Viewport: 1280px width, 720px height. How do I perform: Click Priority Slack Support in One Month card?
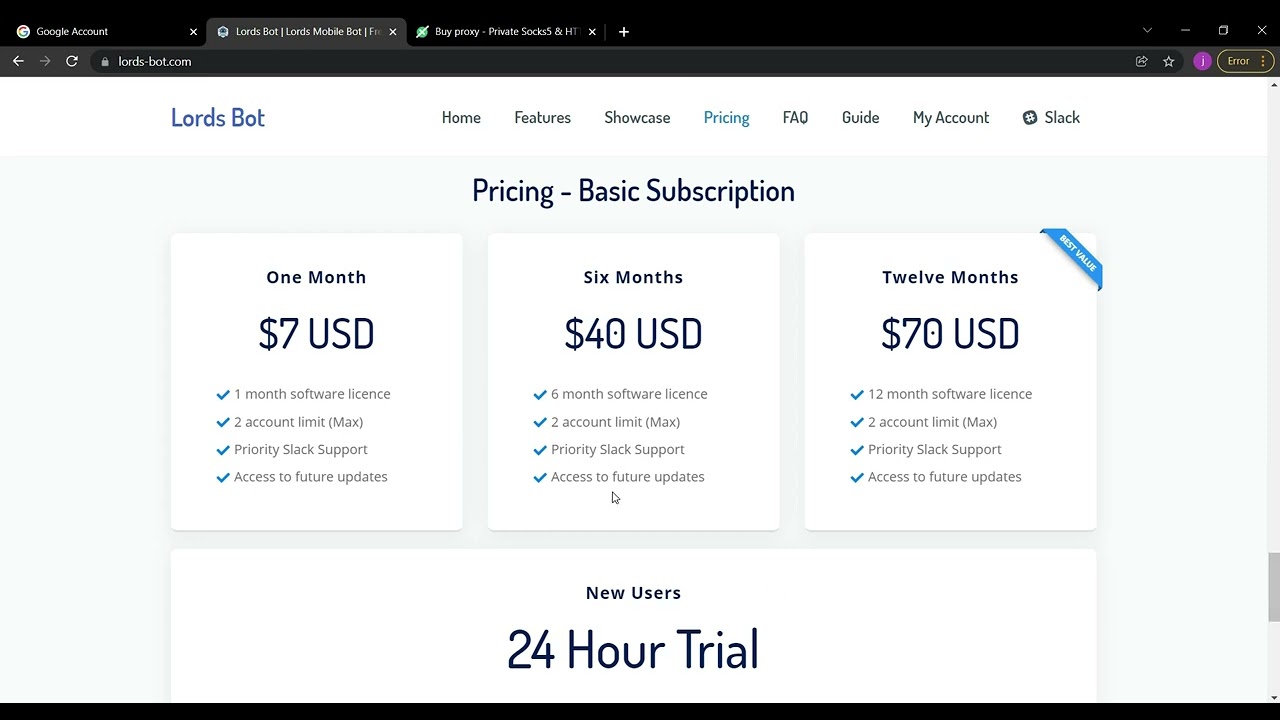tap(301, 450)
